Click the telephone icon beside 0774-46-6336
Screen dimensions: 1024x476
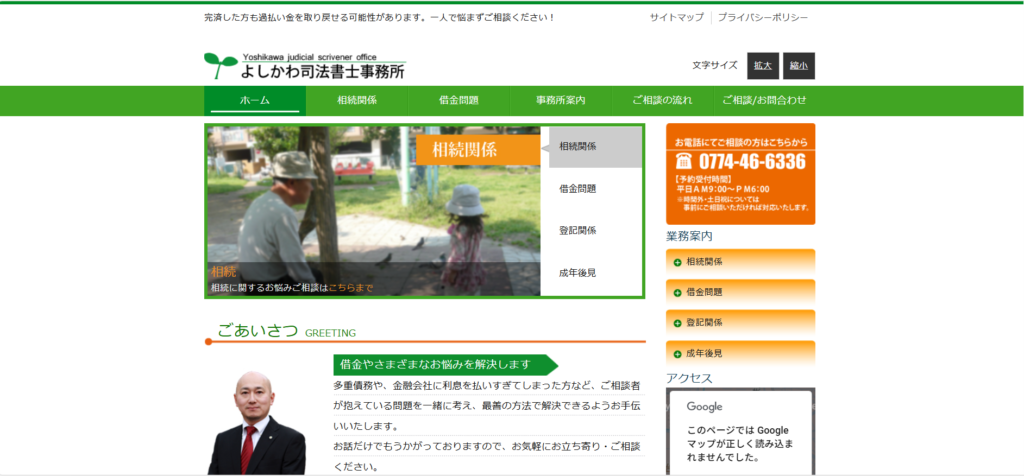tap(684, 162)
